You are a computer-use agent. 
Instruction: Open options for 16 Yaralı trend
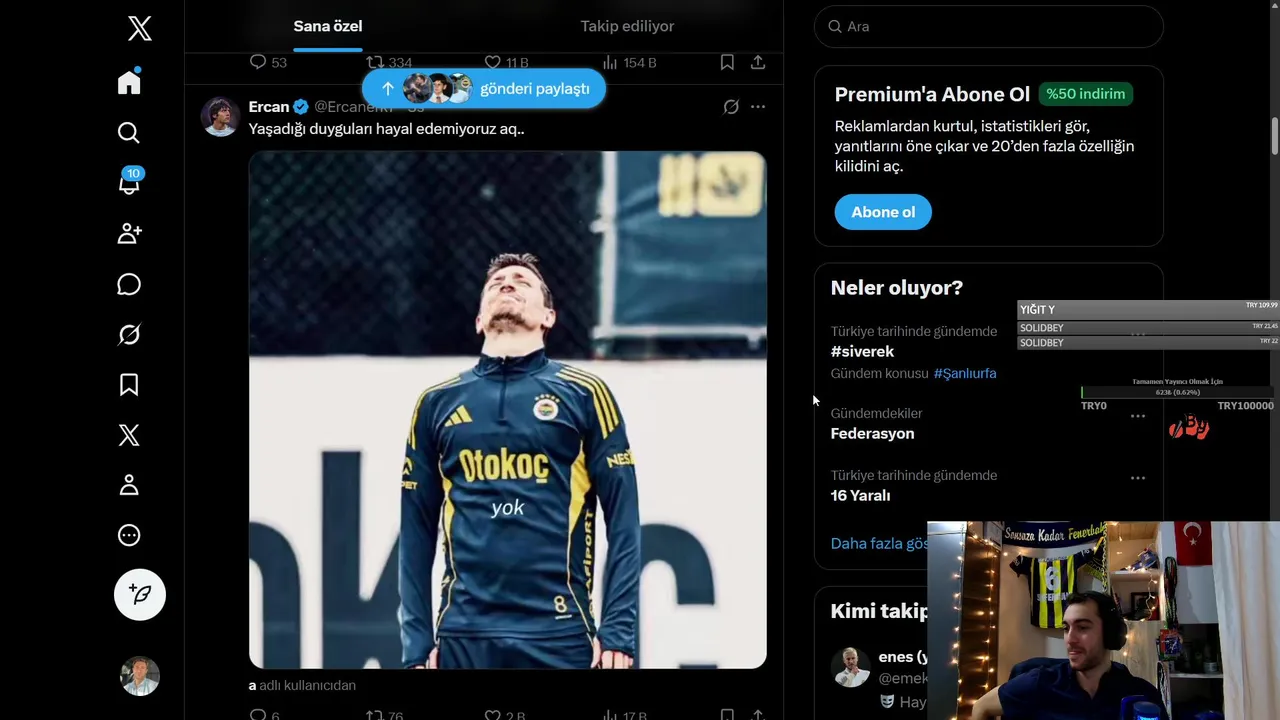click(1138, 478)
